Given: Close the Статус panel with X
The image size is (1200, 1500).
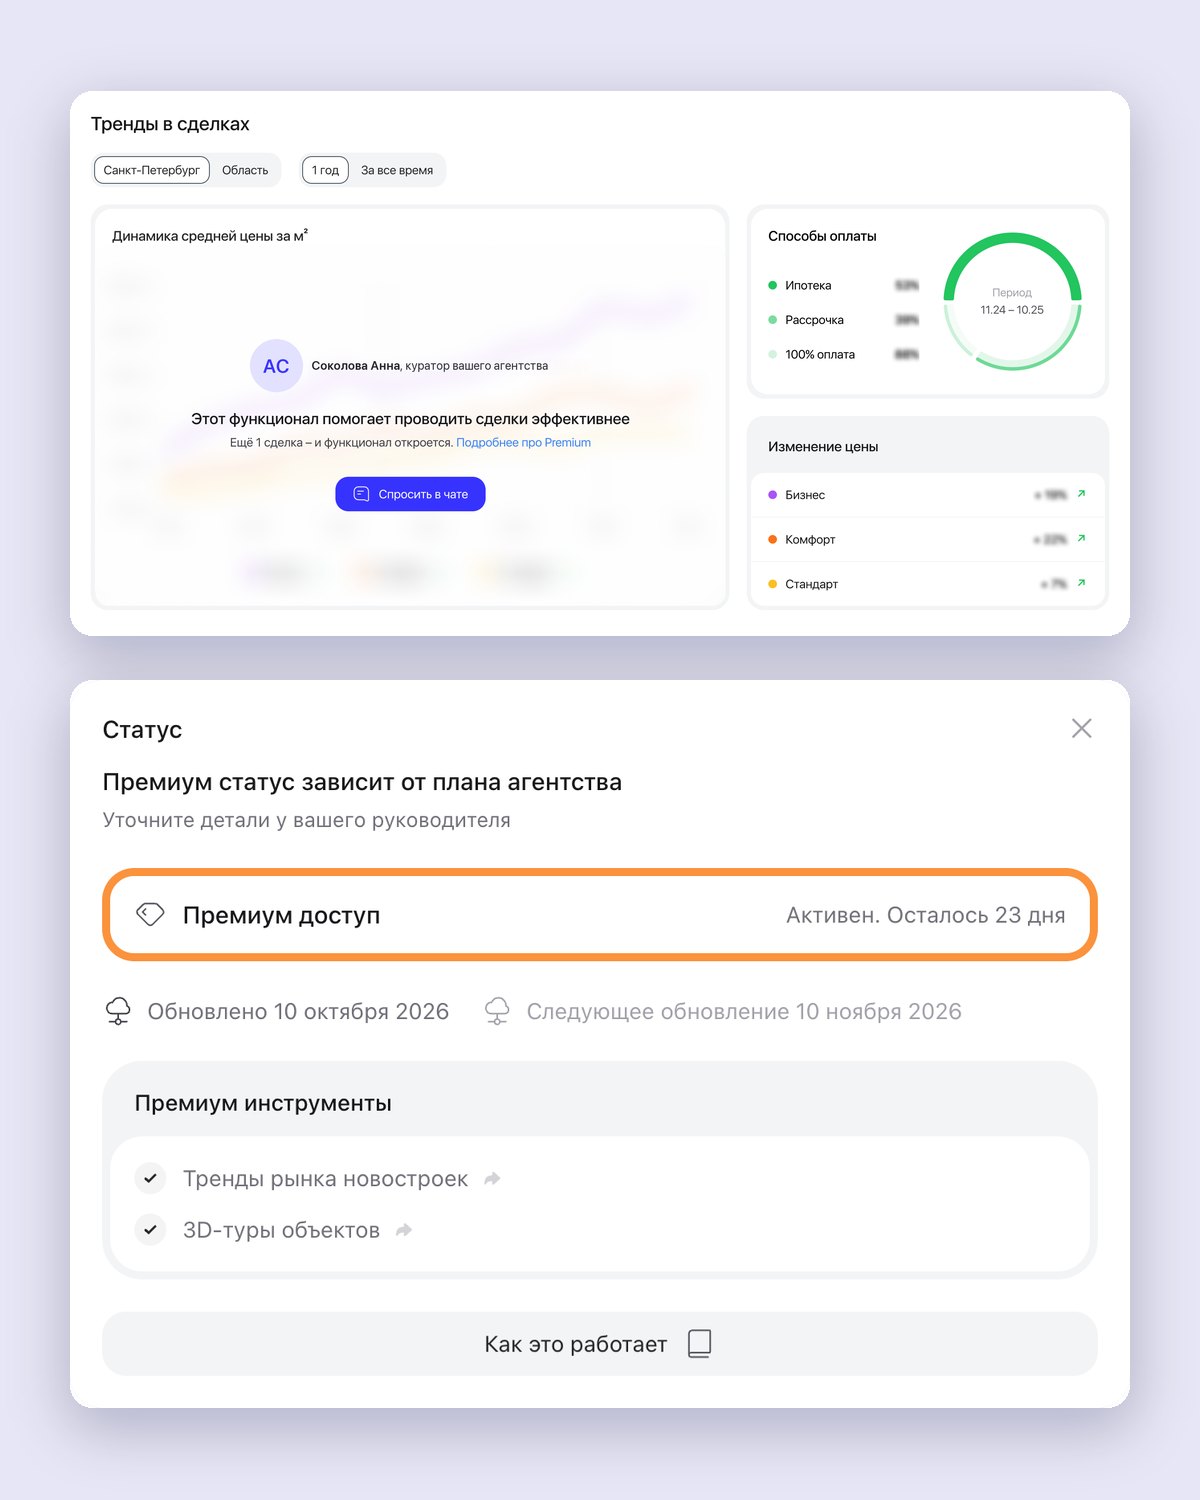Looking at the screenshot, I should [1081, 728].
